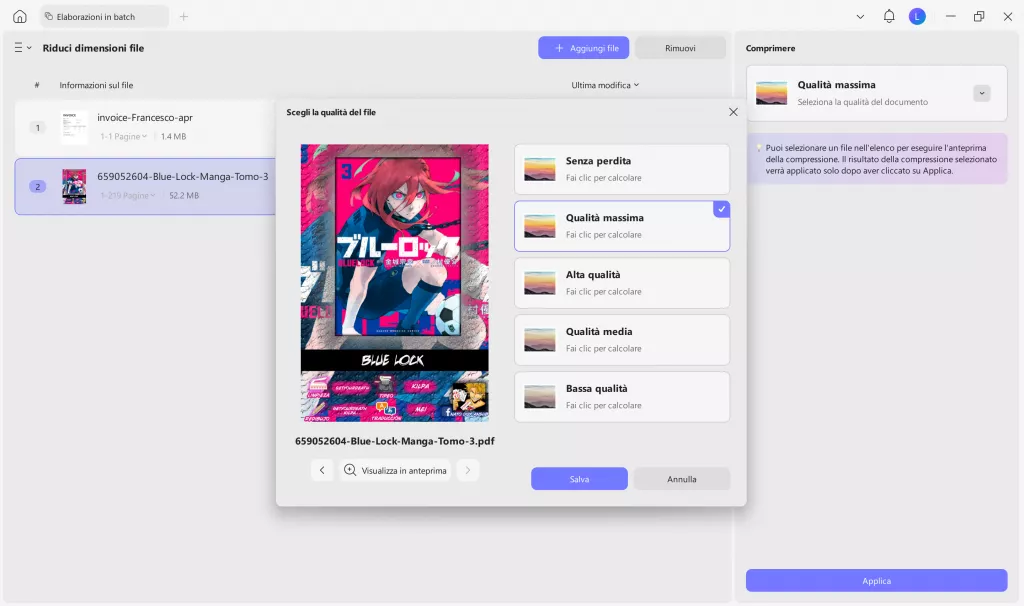Choose the Senza perdita quality option
This screenshot has height=606, width=1024.
622,169
